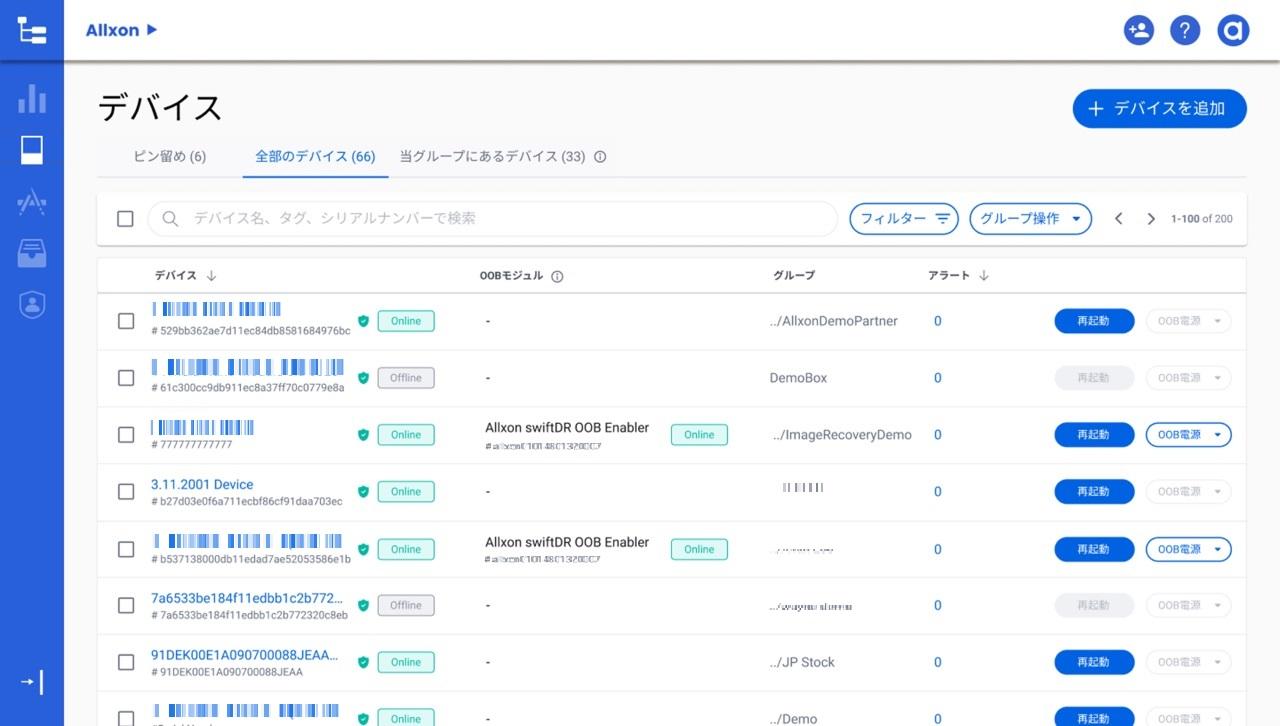1280x726 pixels.
Task: Expand Allxon group breadcrumb arrow
Action: 152,30
